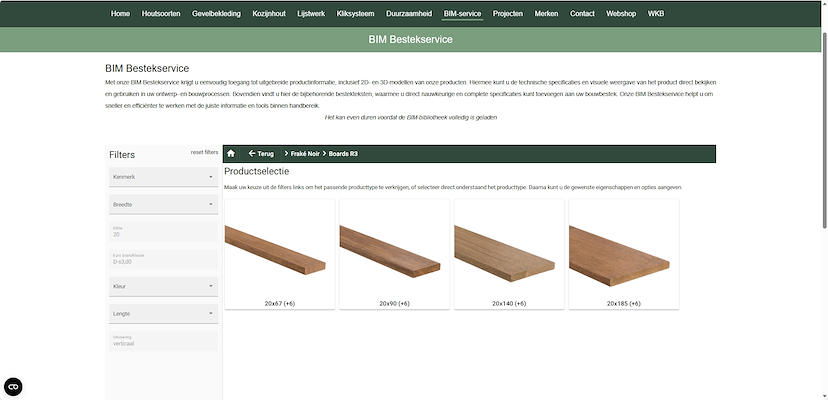Expand the Kleur filter dropdown
This screenshot has width=828, height=400.
tap(162, 286)
